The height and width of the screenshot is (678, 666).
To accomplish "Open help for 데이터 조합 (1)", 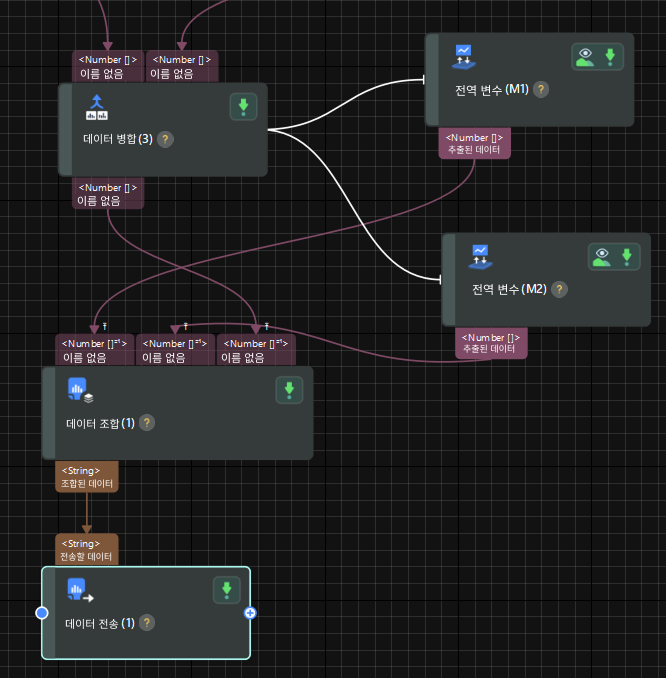I will pos(147,423).
